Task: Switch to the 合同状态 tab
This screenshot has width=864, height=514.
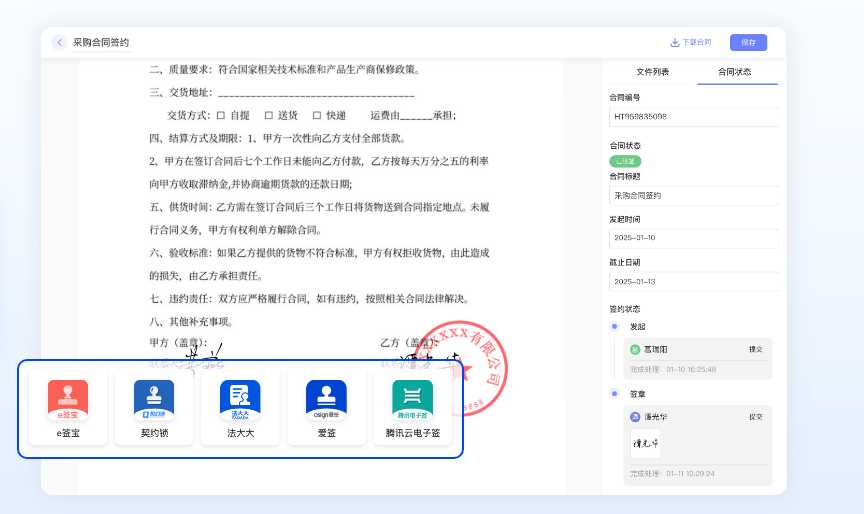Action: coord(735,72)
